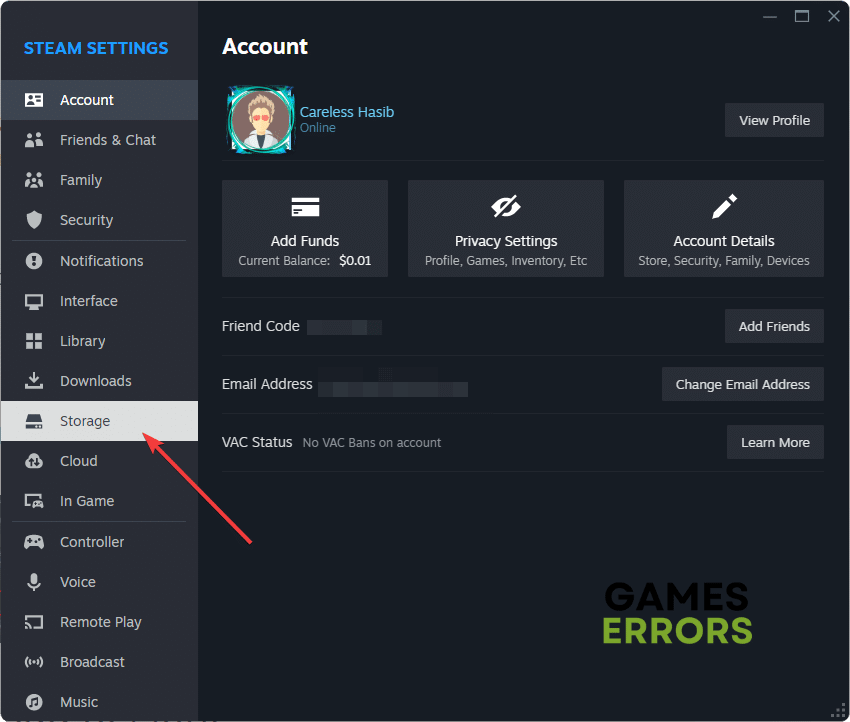
Task: Click the Broadcast signal icon
Action: point(34,662)
